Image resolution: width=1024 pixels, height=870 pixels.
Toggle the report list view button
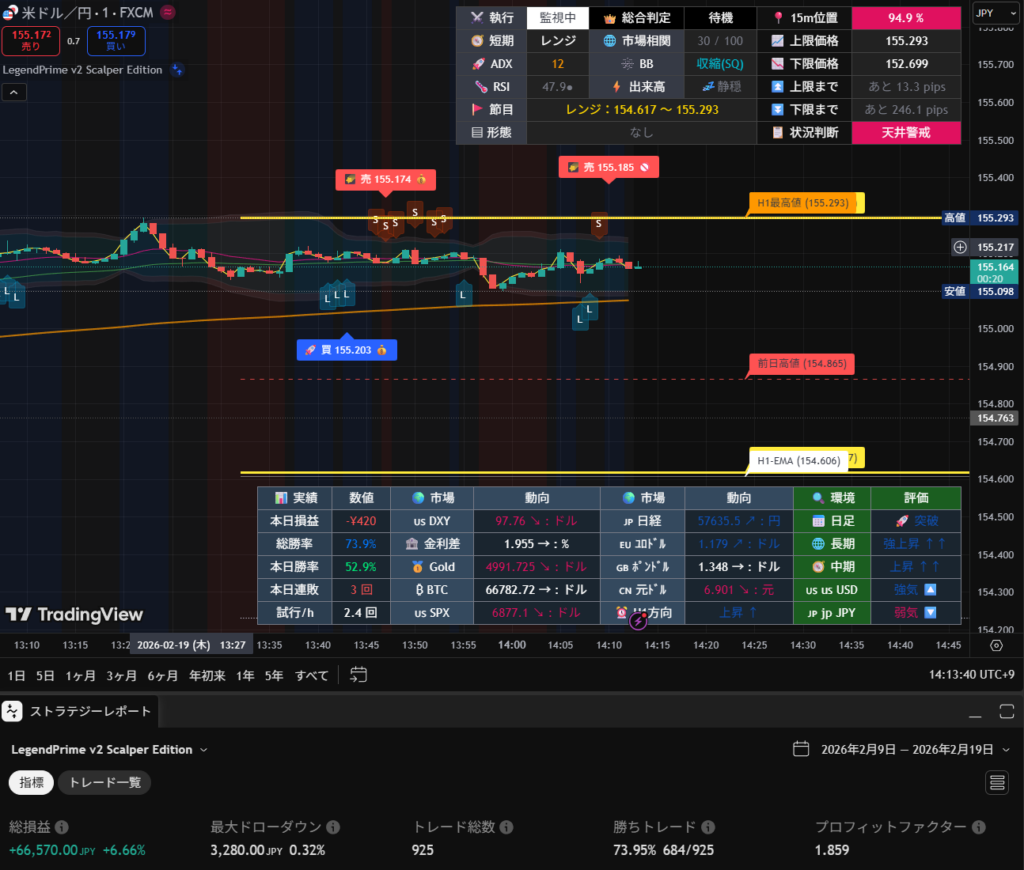[996, 782]
